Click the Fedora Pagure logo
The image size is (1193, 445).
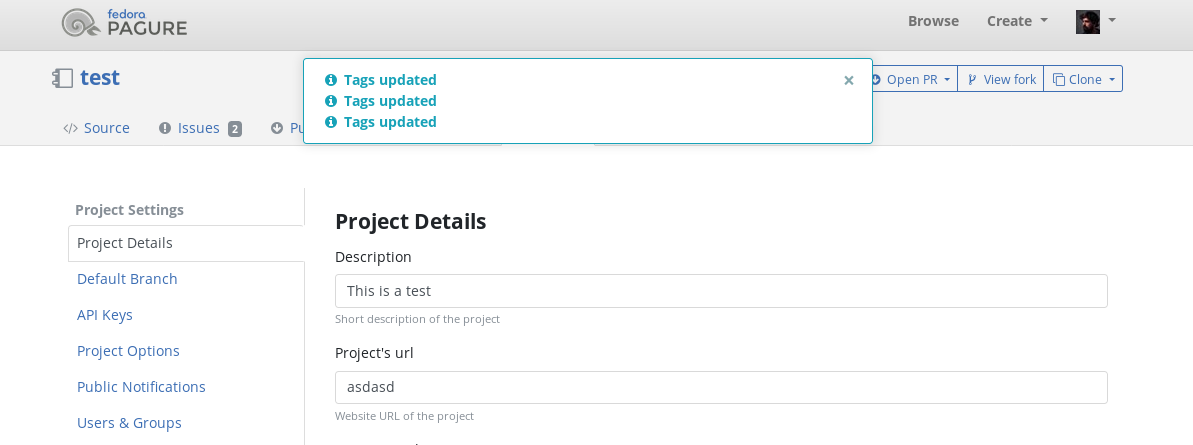pyautogui.click(x=124, y=23)
